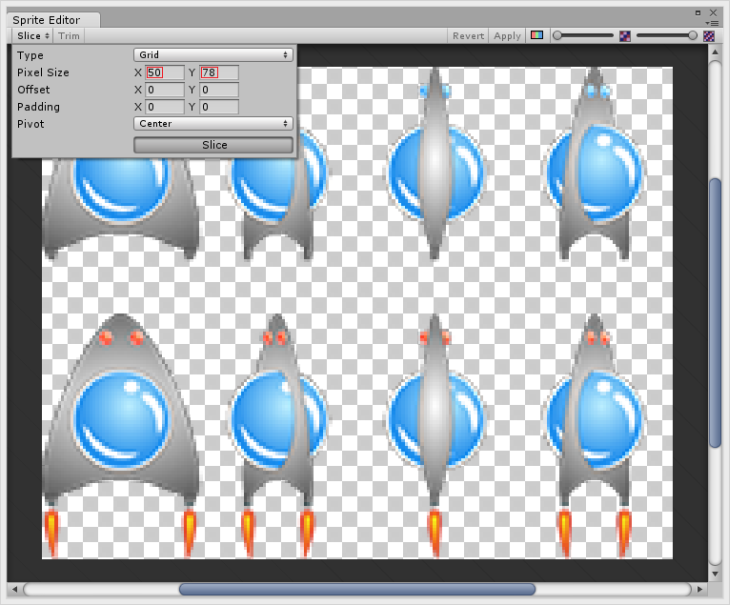
Task: Click the scroll left arrow
Action: 14,589
